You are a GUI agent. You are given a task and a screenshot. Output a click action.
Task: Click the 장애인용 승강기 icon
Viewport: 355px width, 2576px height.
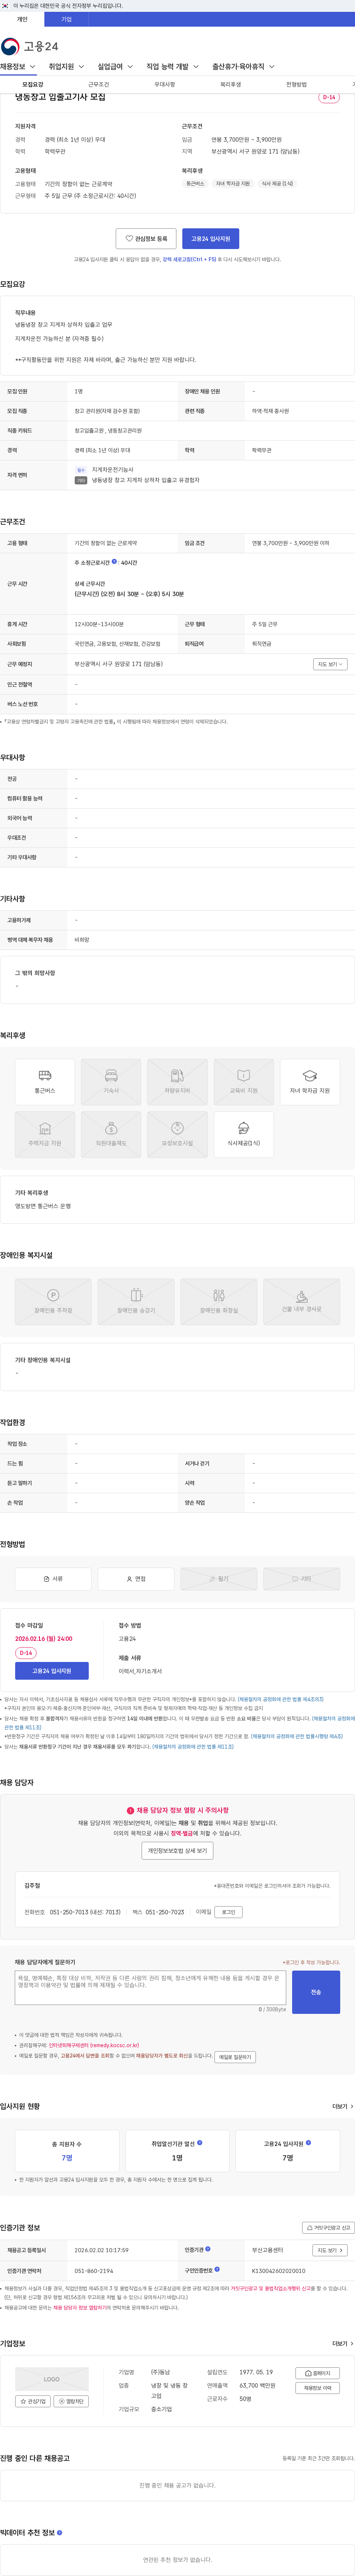(136, 1301)
